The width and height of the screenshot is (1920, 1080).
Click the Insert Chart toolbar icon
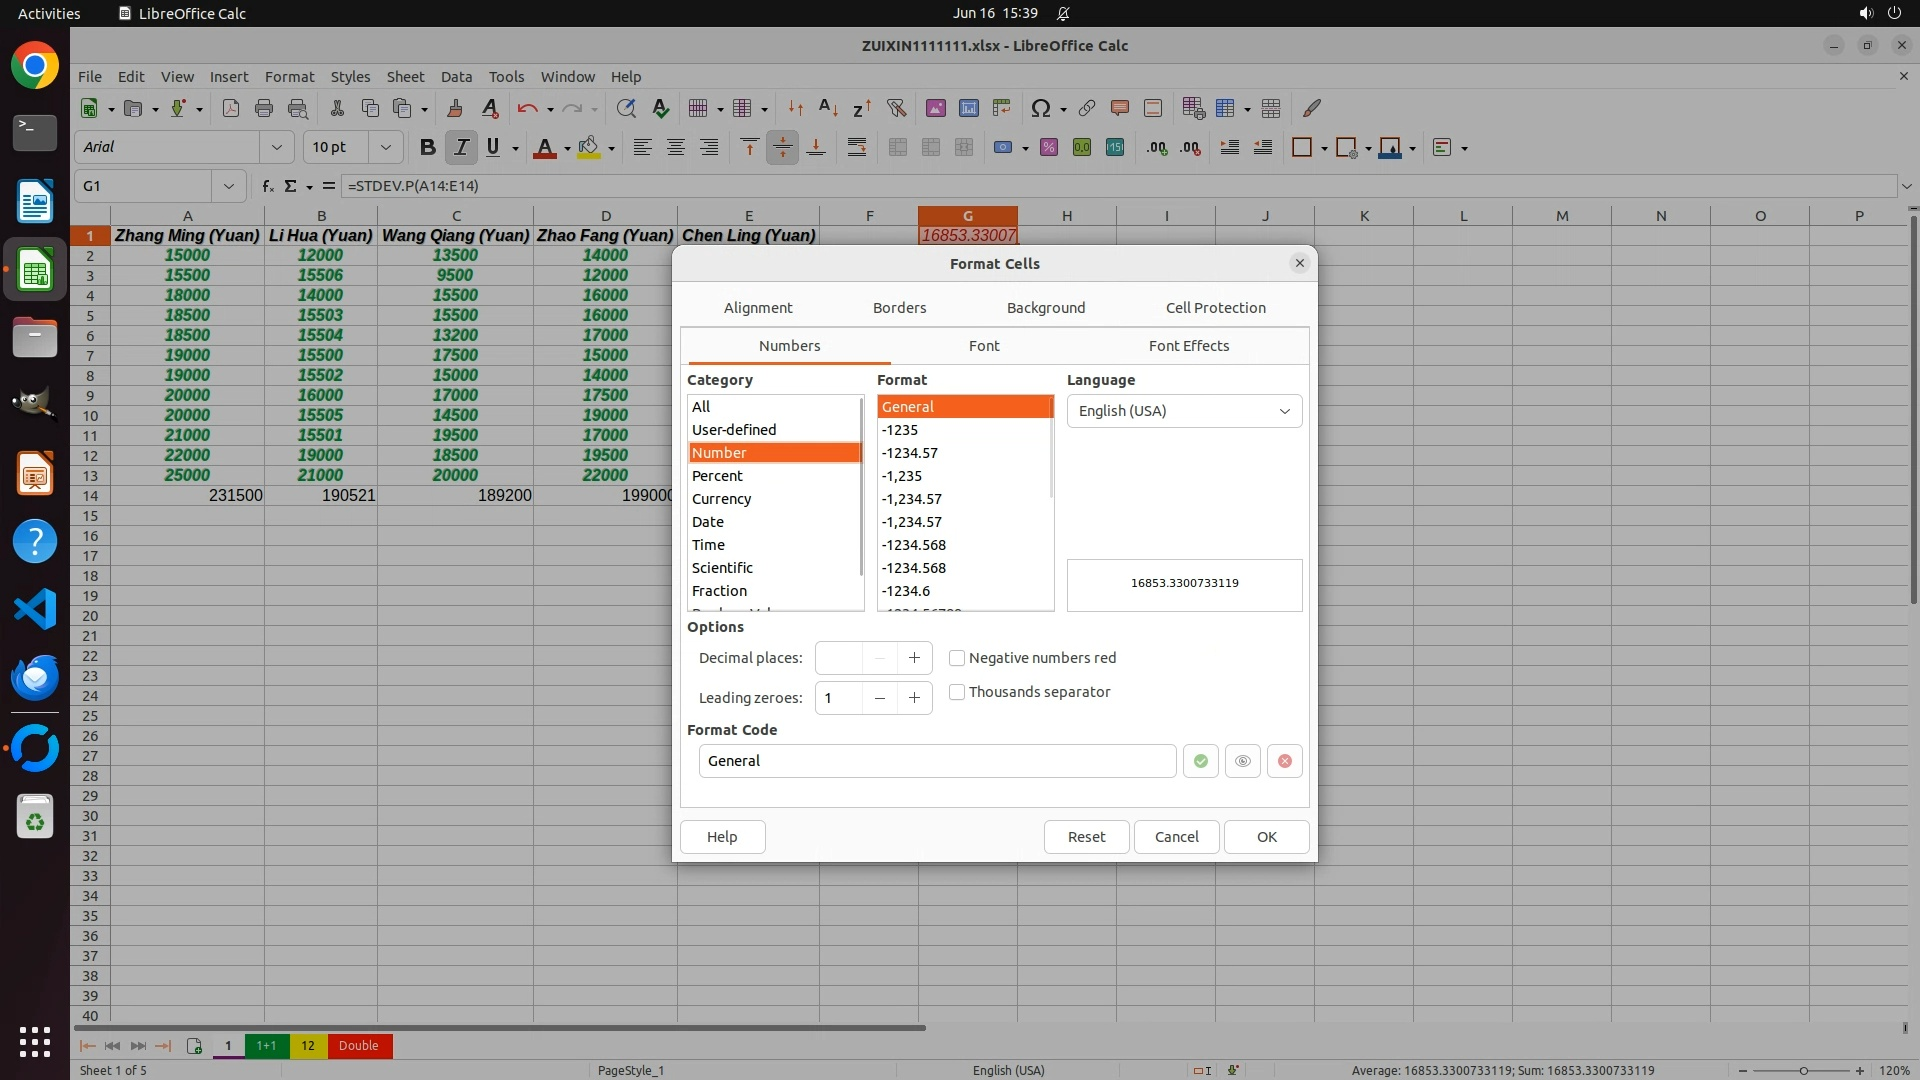[x=968, y=108]
